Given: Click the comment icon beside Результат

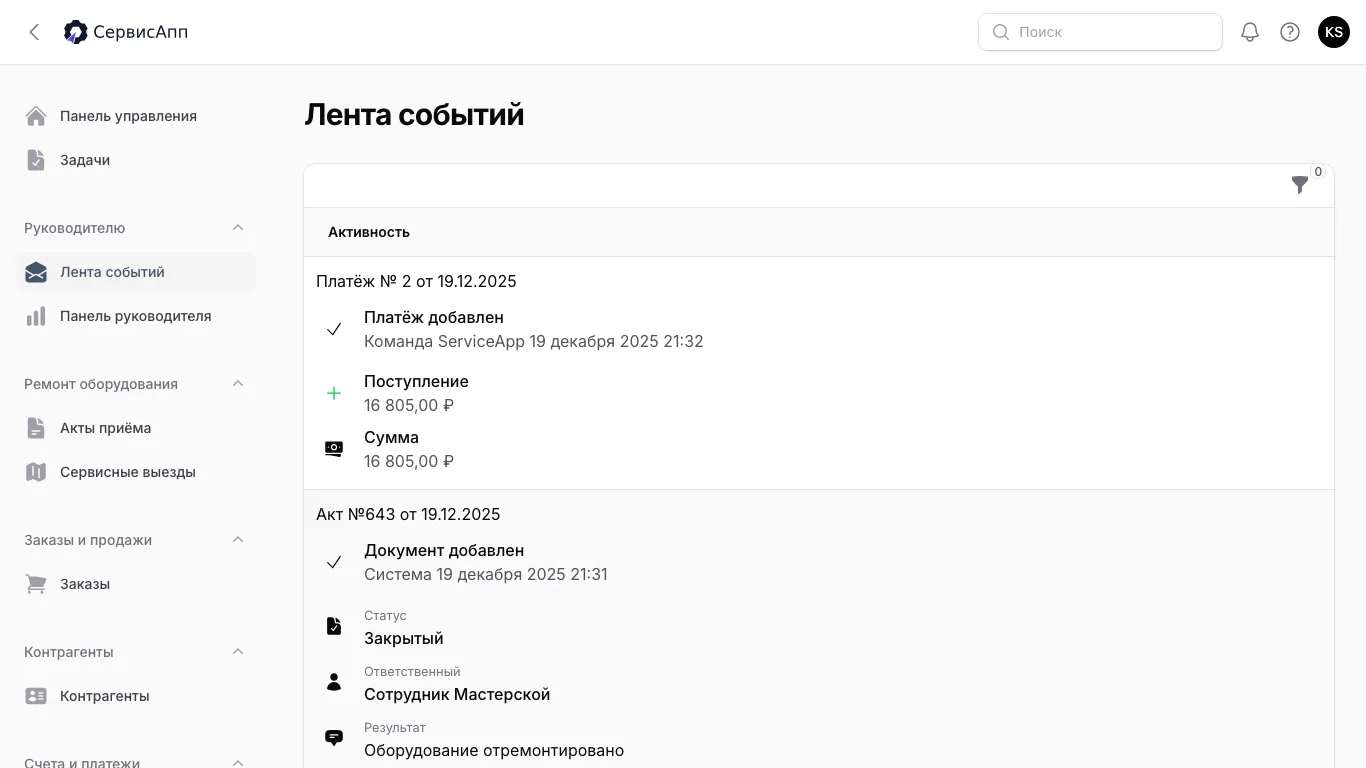Looking at the screenshot, I should tap(334, 738).
